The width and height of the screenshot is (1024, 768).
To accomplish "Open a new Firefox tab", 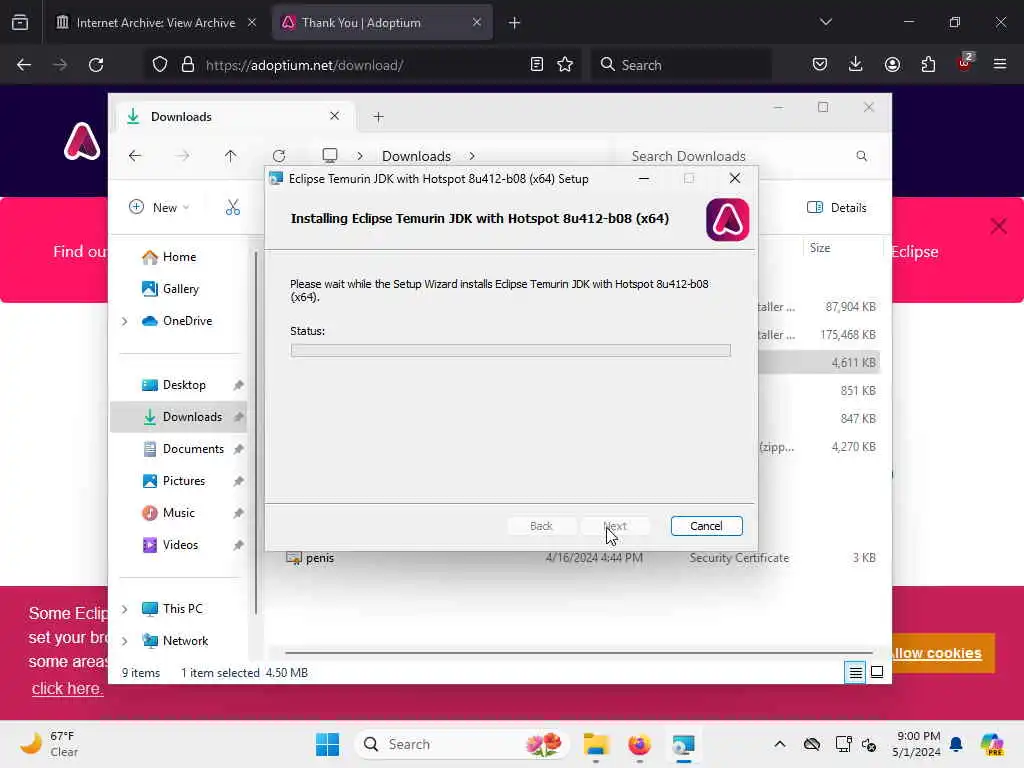I will (515, 23).
